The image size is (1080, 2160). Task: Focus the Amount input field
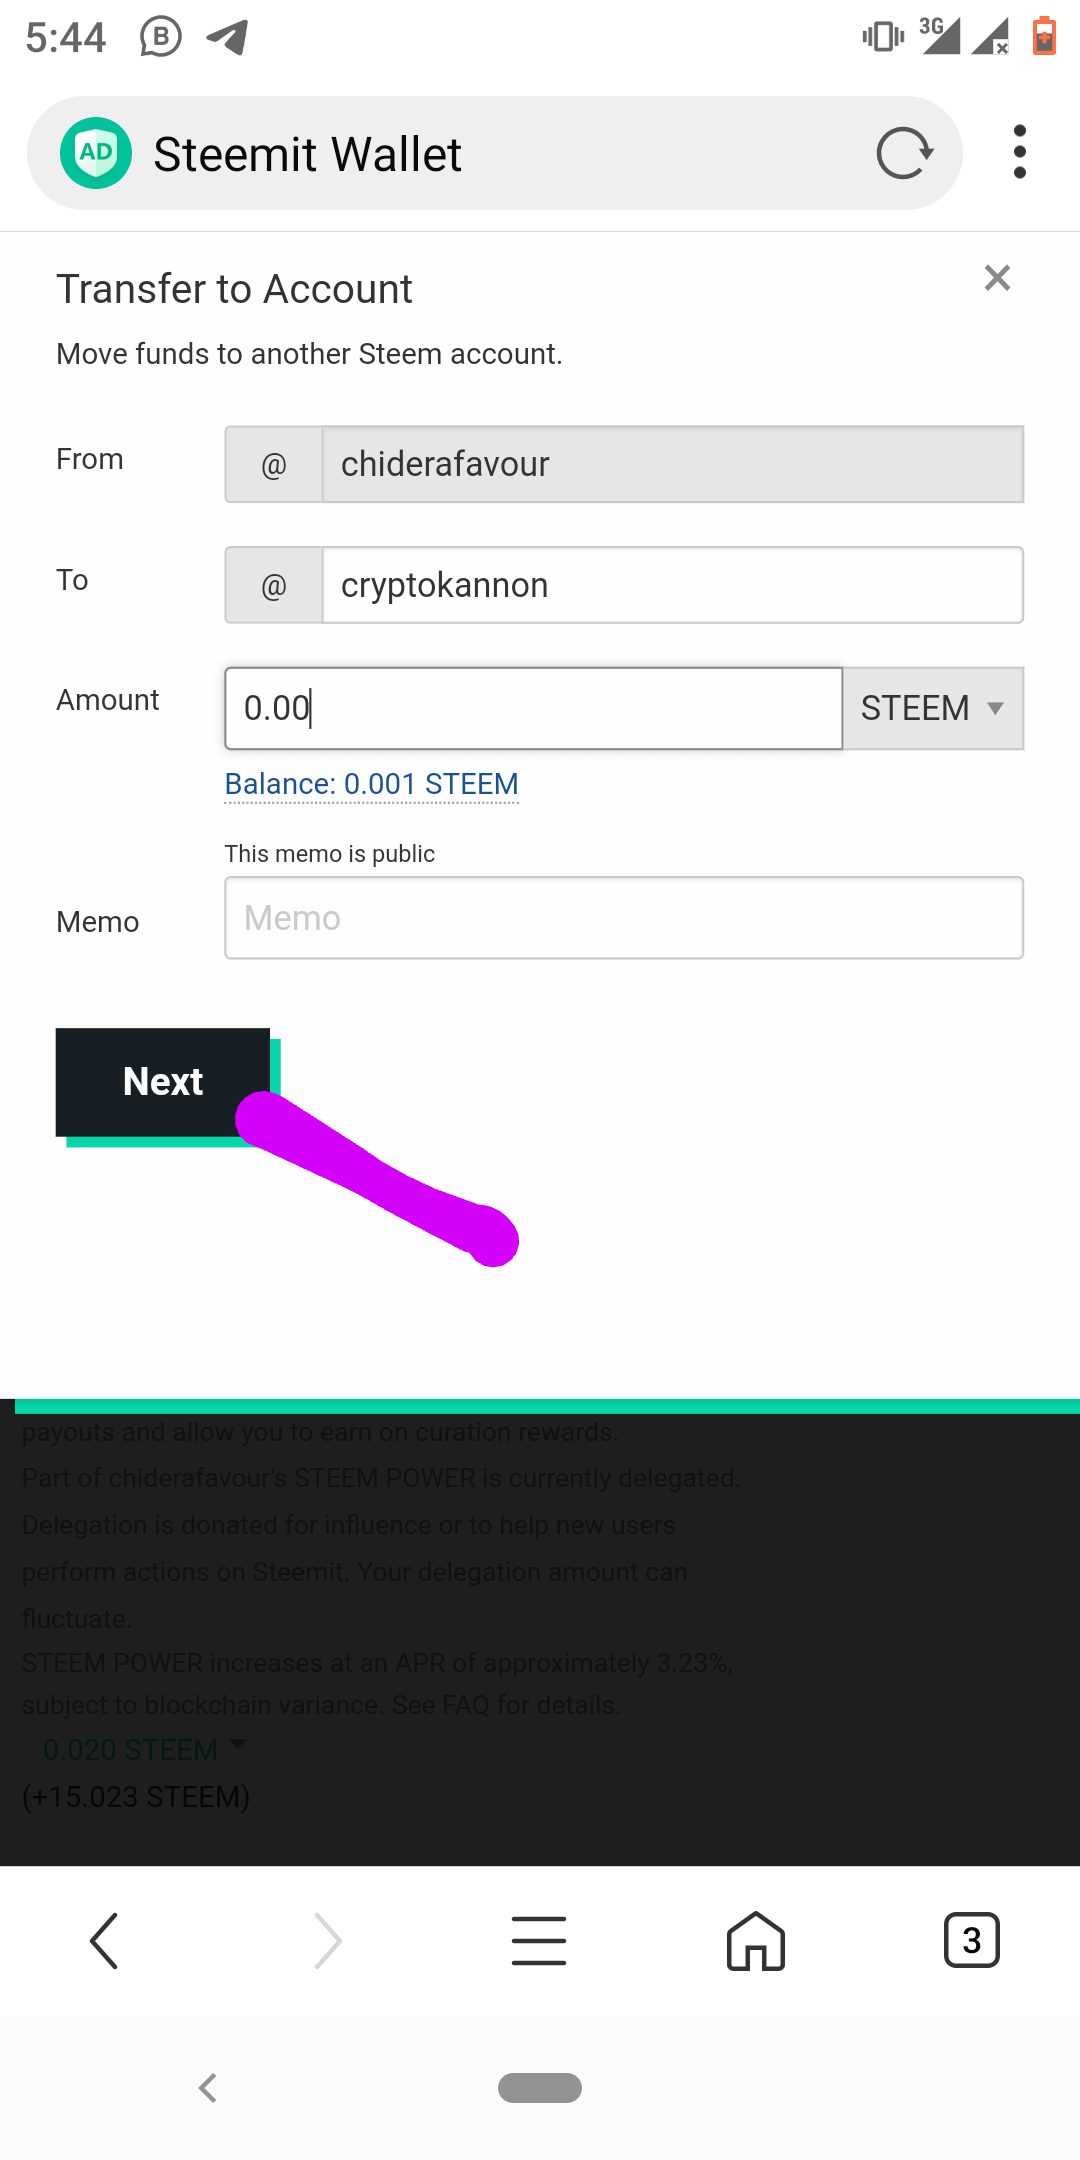534,708
